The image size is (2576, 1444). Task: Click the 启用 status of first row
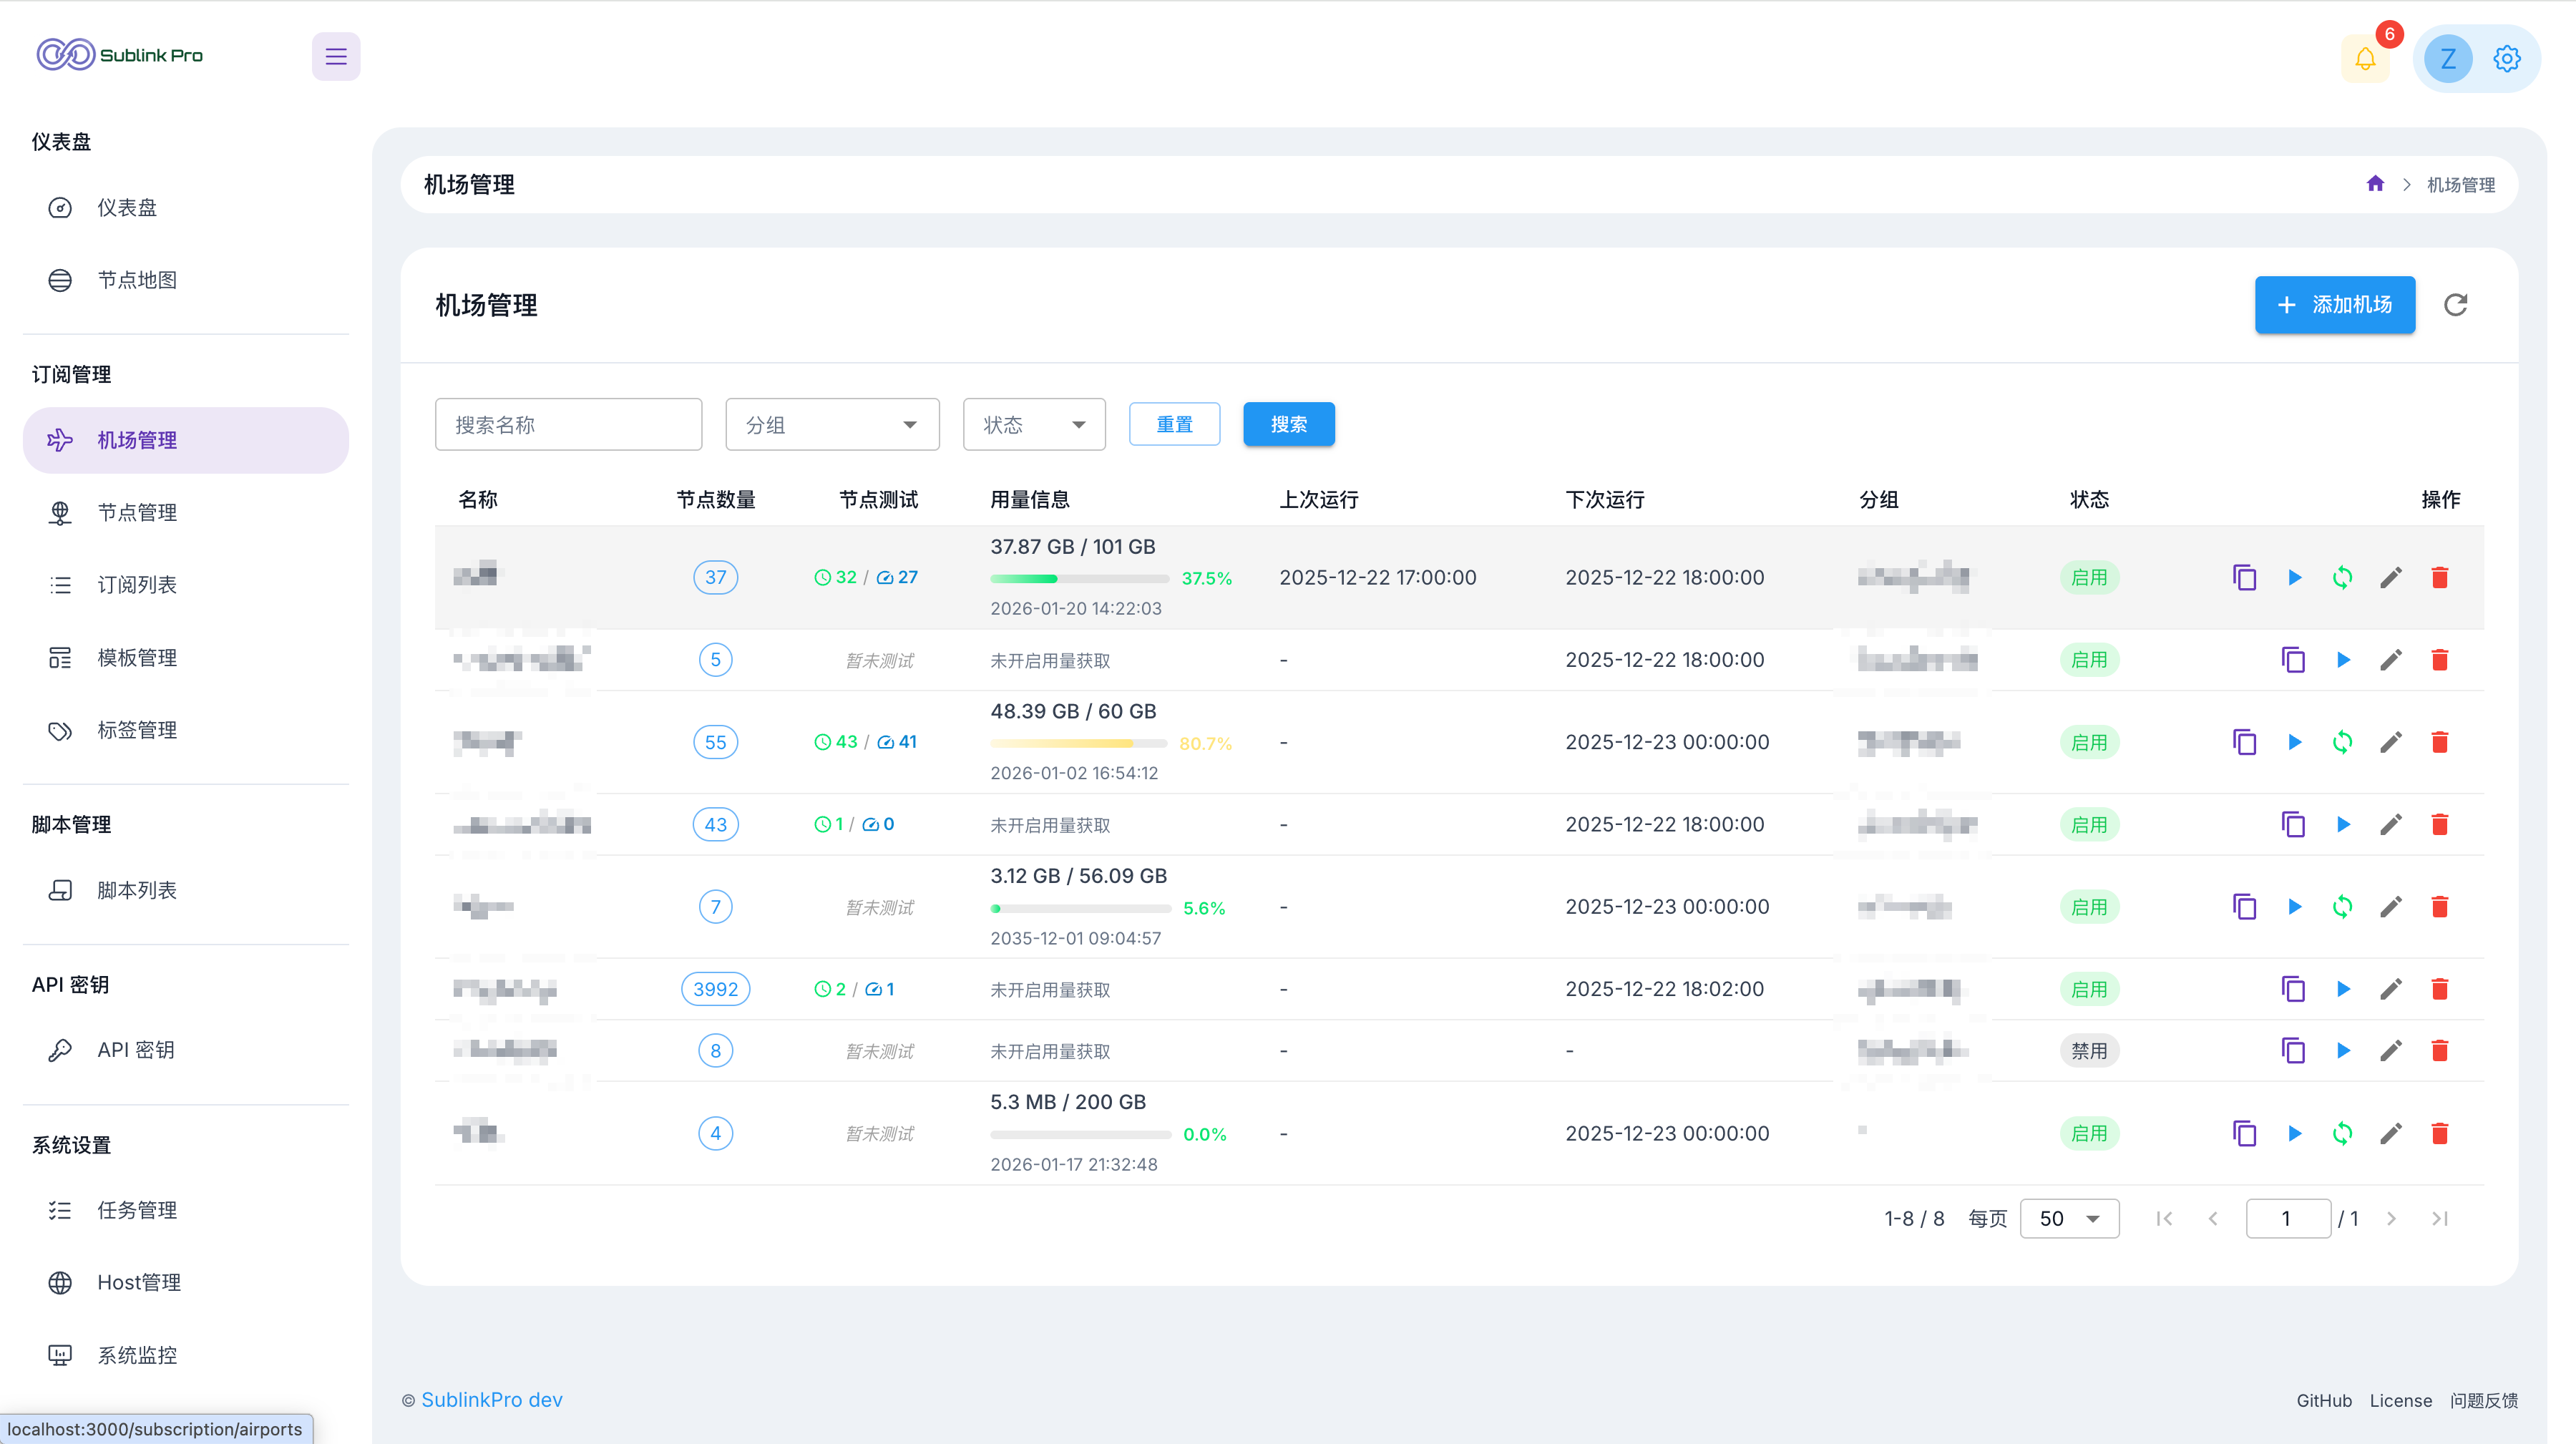coord(2089,577)
